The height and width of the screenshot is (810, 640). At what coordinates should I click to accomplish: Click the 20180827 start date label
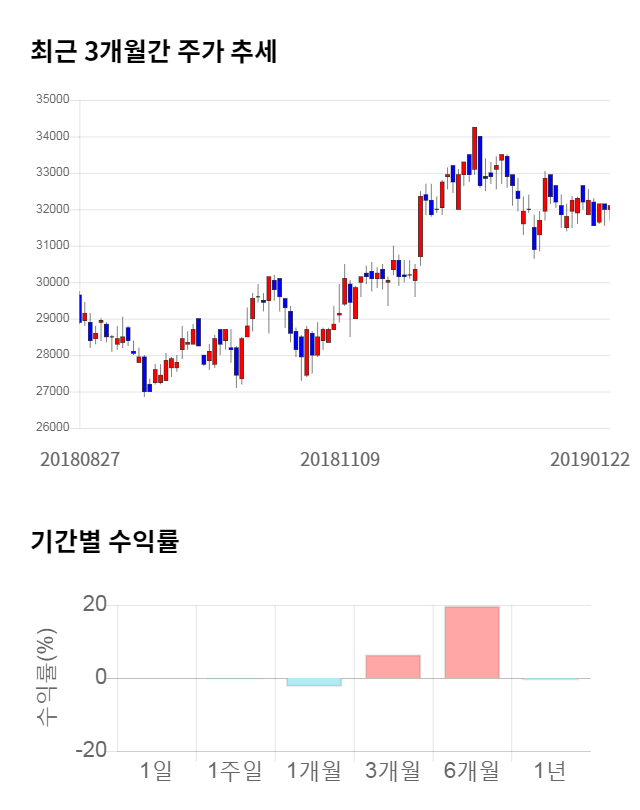(80, 458)
